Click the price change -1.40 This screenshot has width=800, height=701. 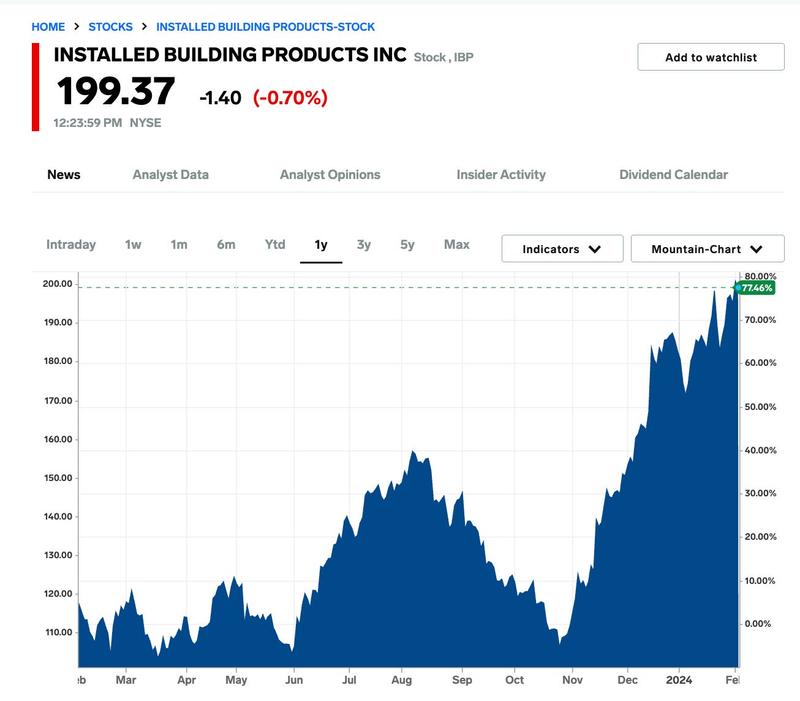[220, 97]
